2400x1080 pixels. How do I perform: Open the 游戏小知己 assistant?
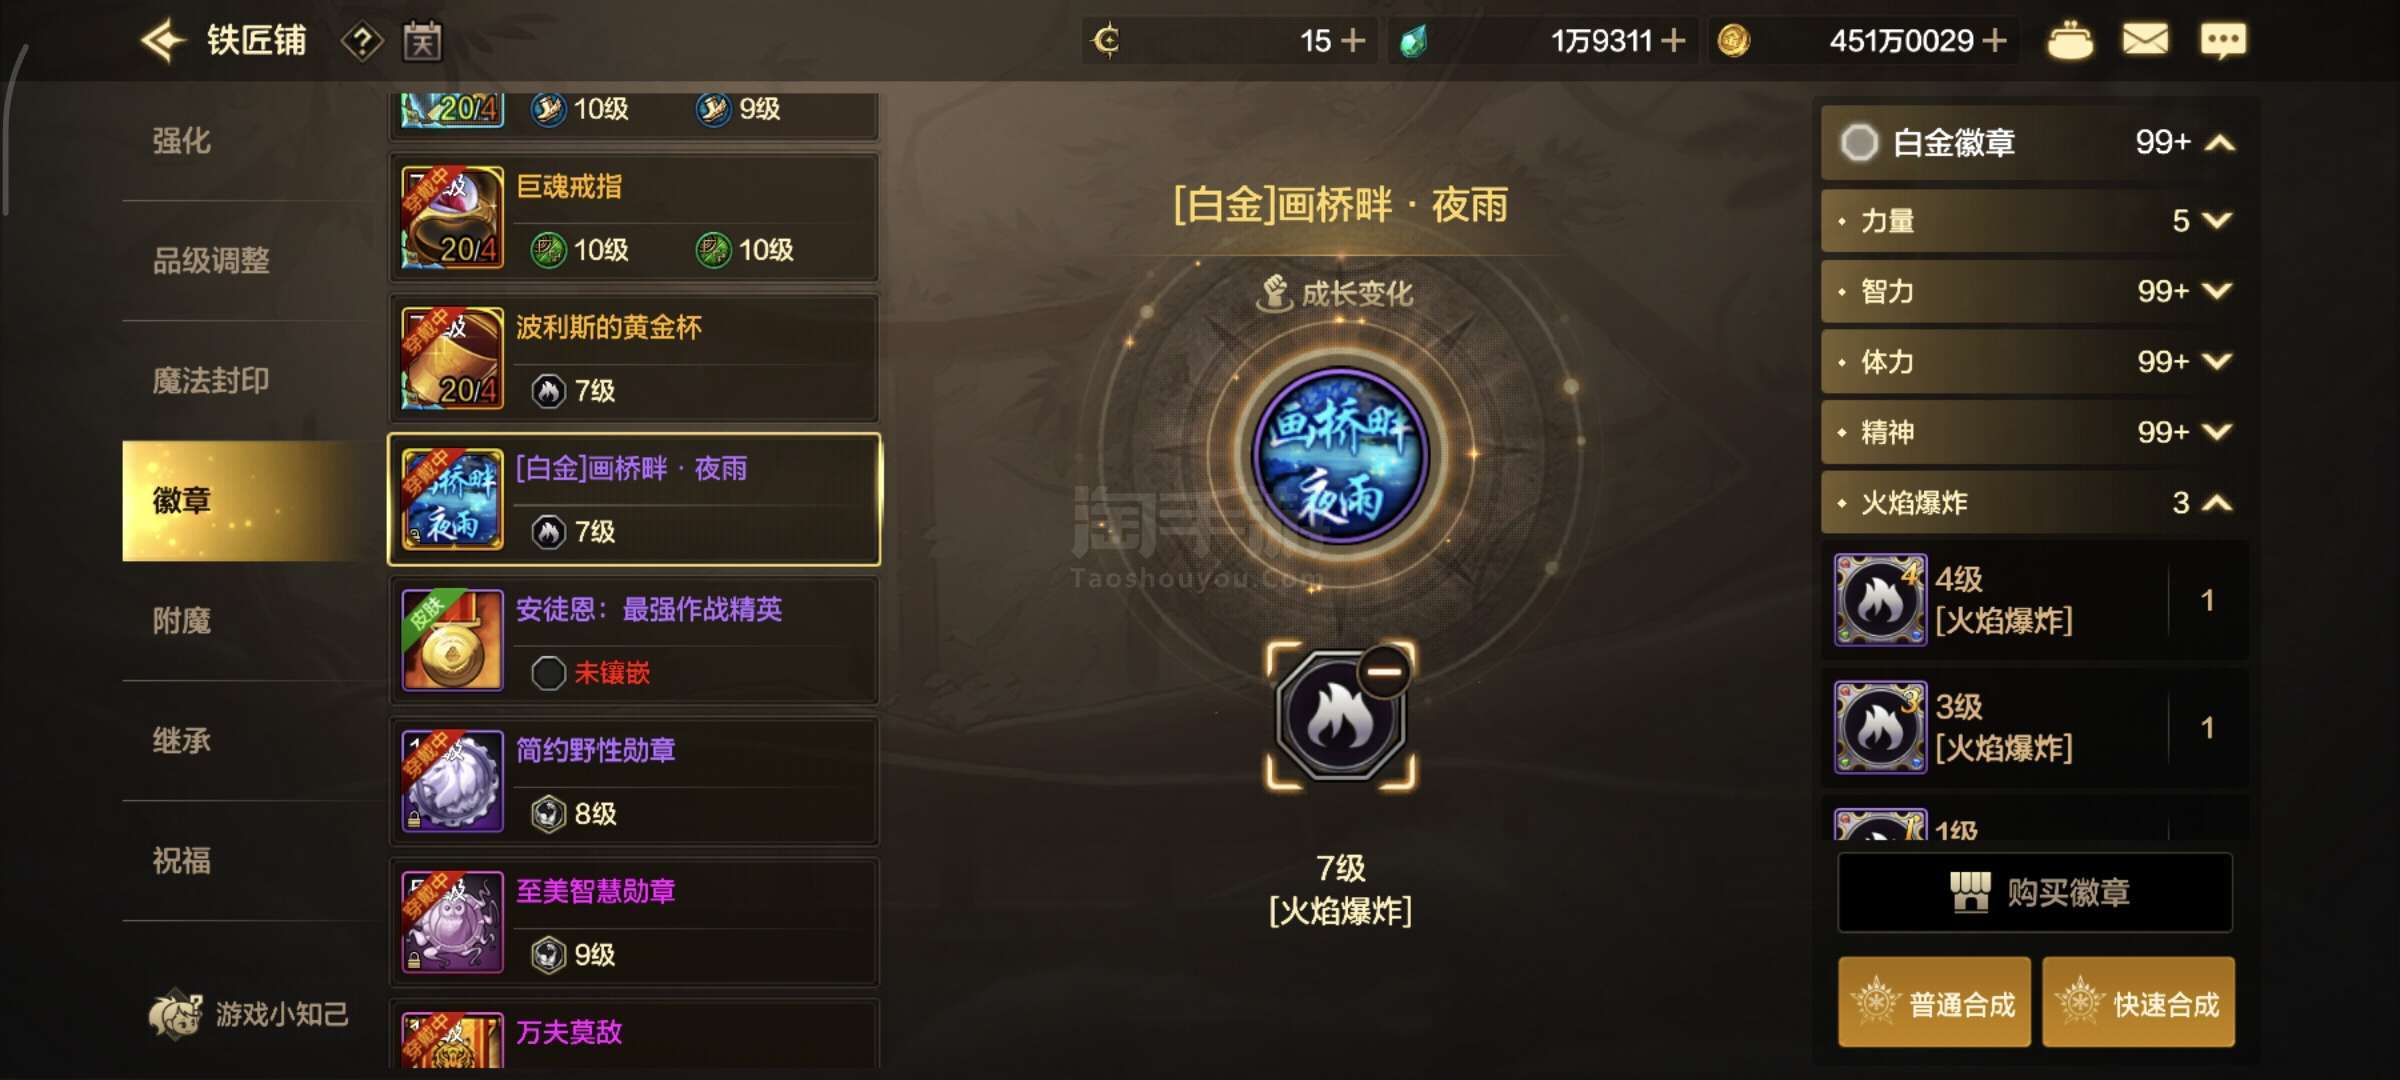[x=248, y=1014]
